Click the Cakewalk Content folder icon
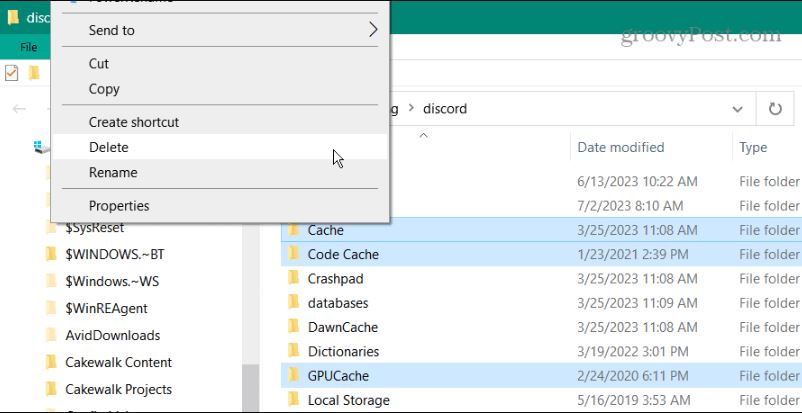 [x=51, y=361]
